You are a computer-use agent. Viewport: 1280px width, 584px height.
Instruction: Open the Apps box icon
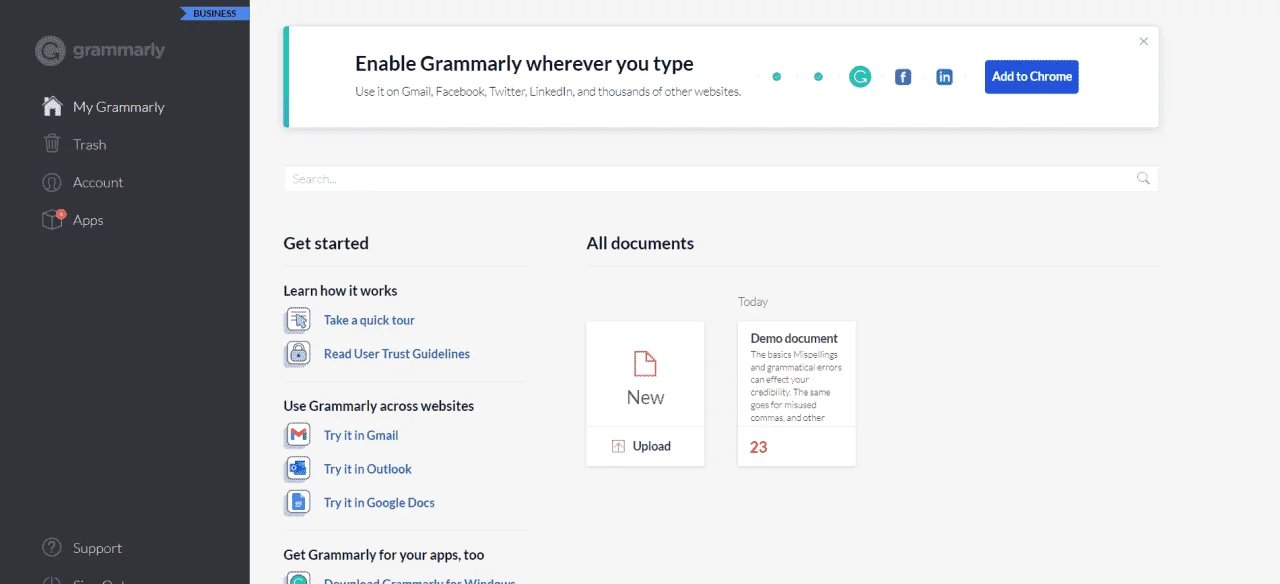52,220
